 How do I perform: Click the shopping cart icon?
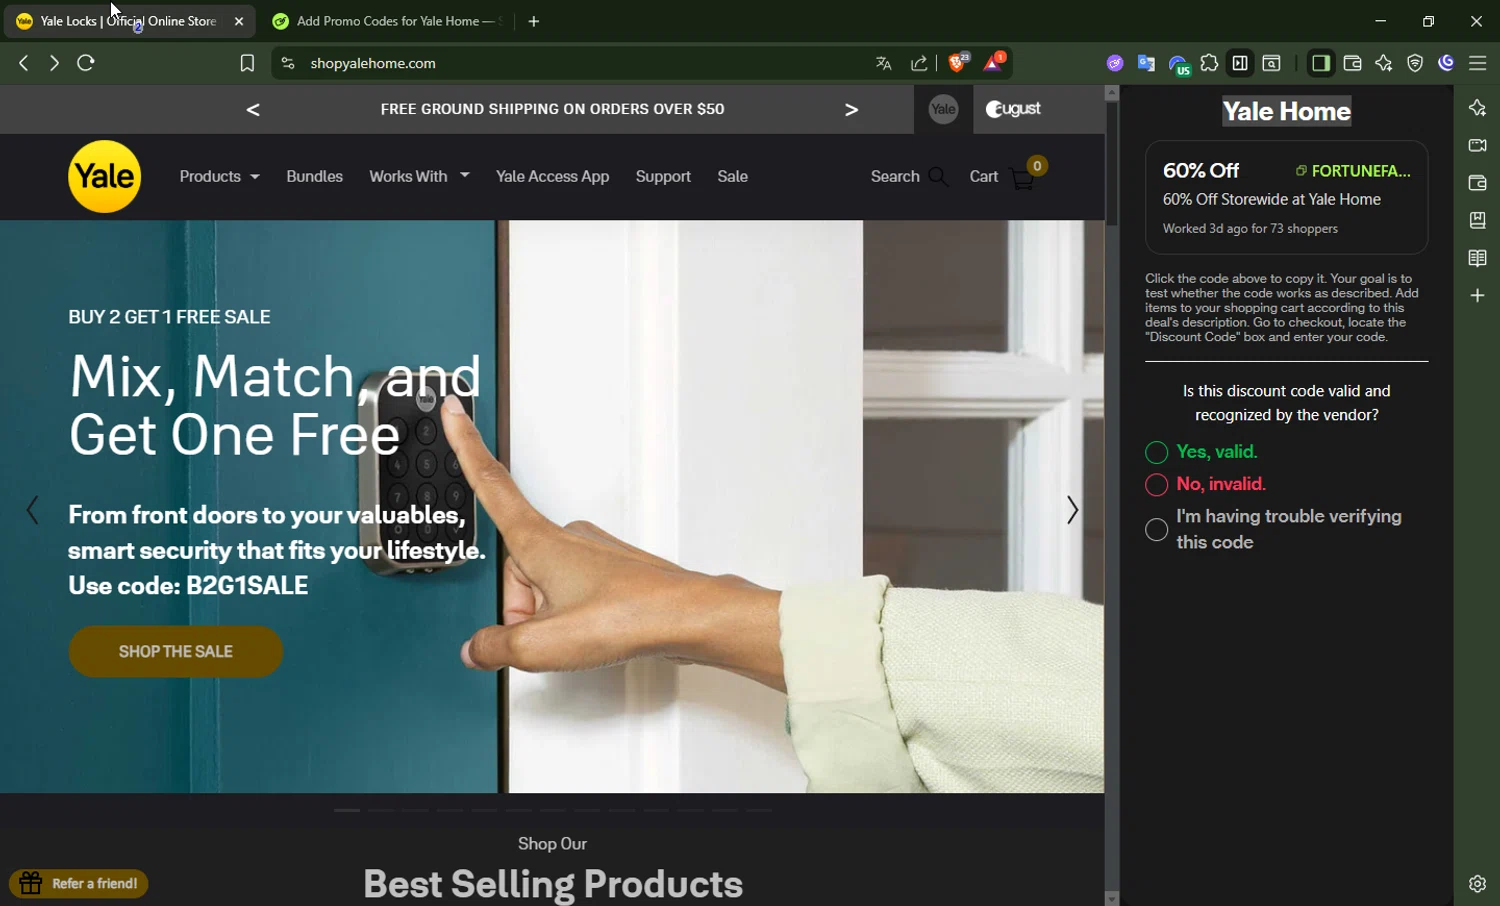[x=1024, y=177]
